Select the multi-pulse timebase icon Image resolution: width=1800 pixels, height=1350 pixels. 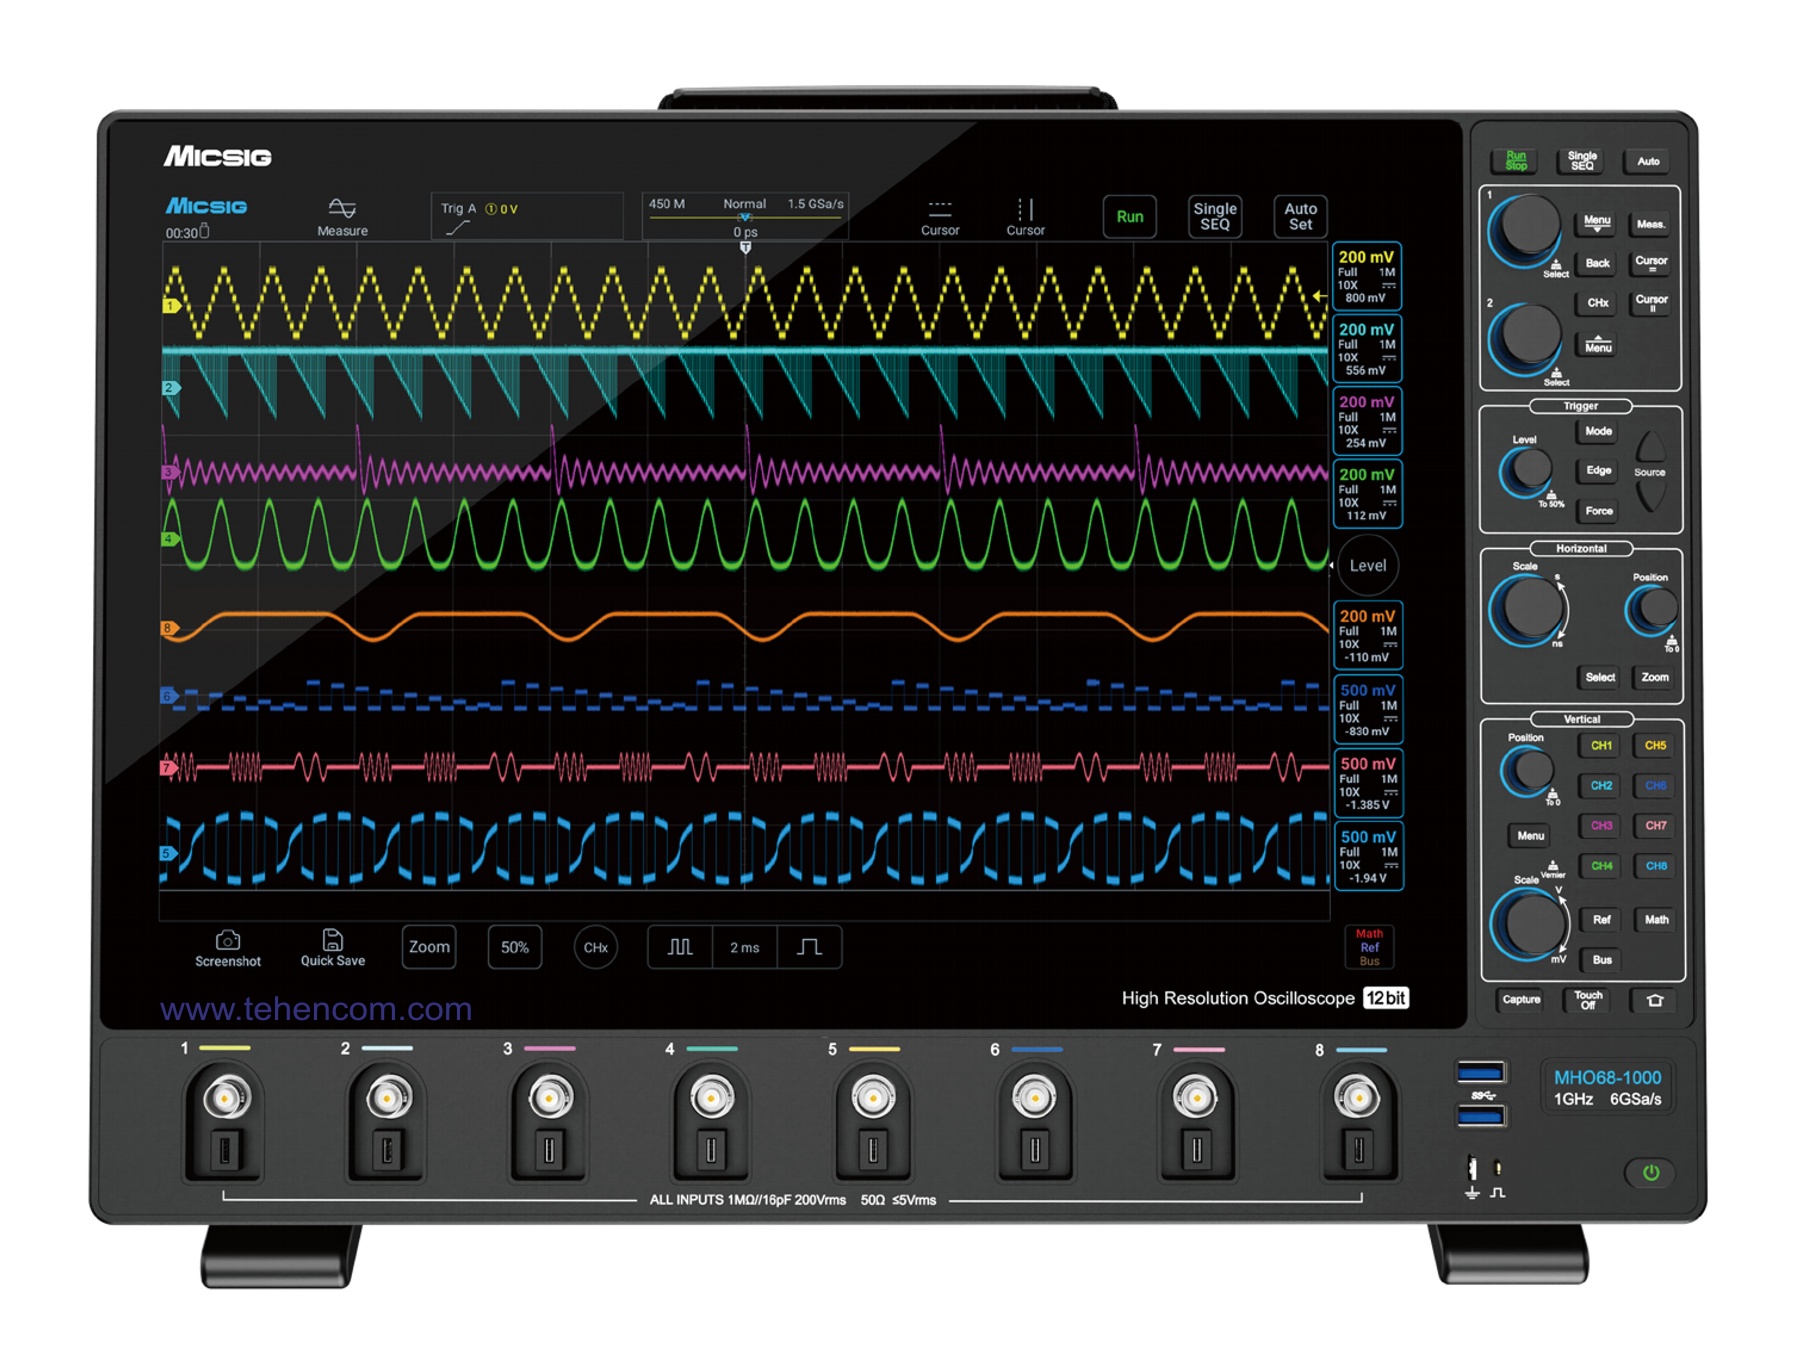pos(680,947)
